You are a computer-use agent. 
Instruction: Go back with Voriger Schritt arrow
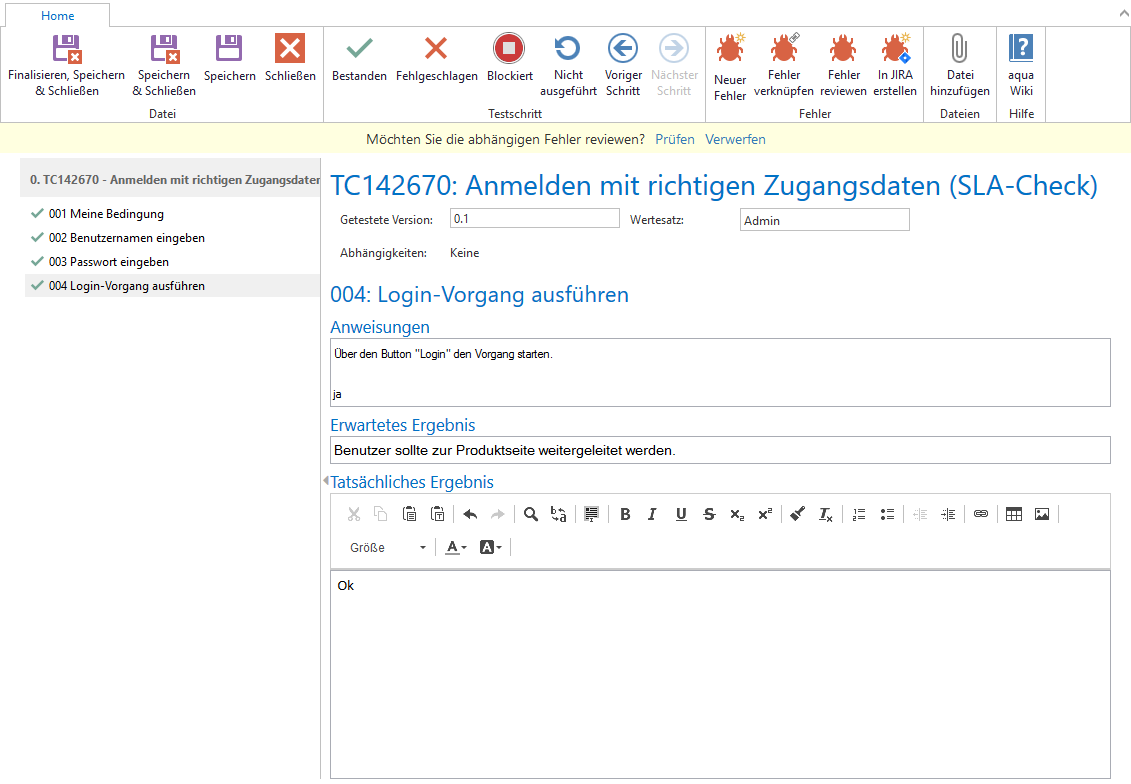[x=623, y=49]
